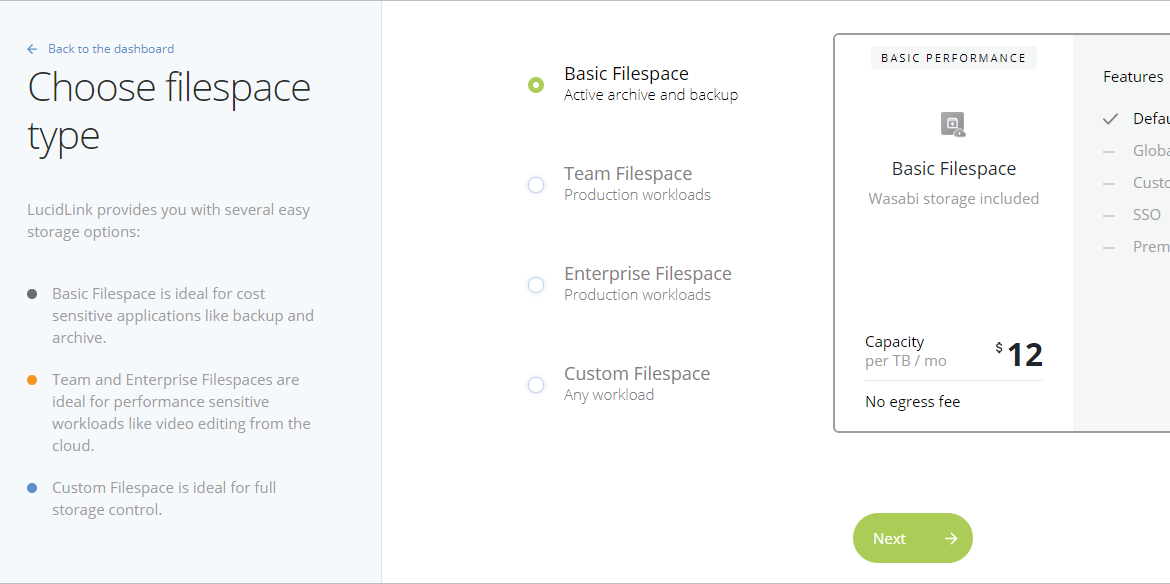Image resolution: width=1170 pixels, height=584 pixels.
Task: Click the $12 capacity price
Action: click(x=1019, y=355)
